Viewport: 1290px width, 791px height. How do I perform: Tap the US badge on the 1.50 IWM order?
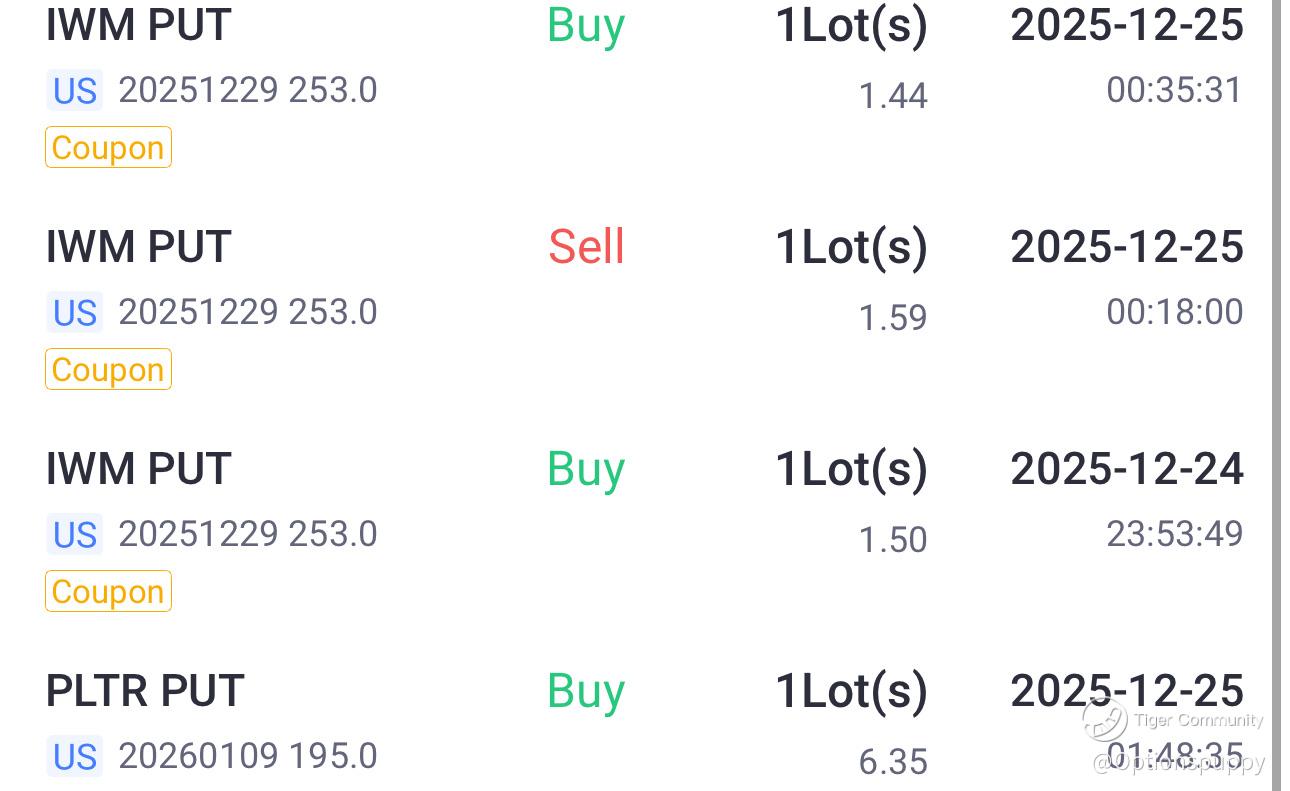[x=74, y=535]
